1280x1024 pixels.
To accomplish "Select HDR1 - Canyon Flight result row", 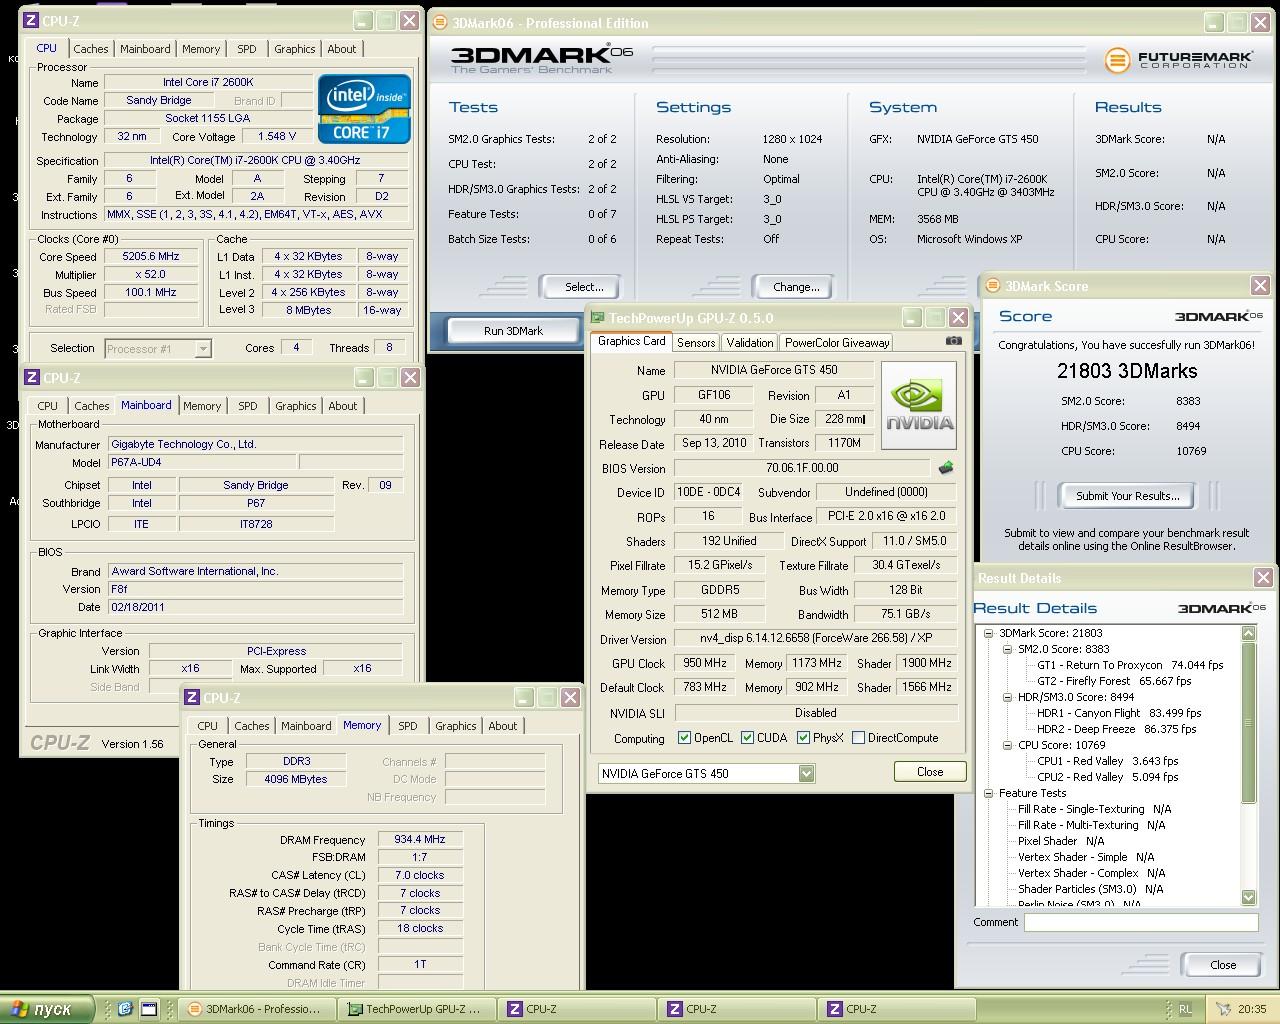I will 1119,713.
